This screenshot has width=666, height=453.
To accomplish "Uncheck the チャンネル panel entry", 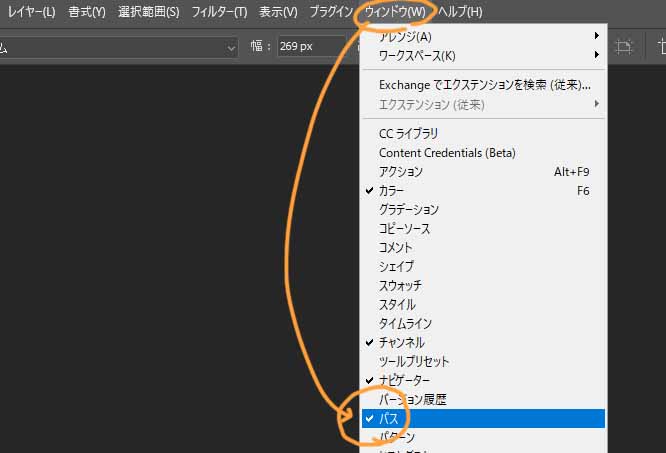I will (401, 342).
